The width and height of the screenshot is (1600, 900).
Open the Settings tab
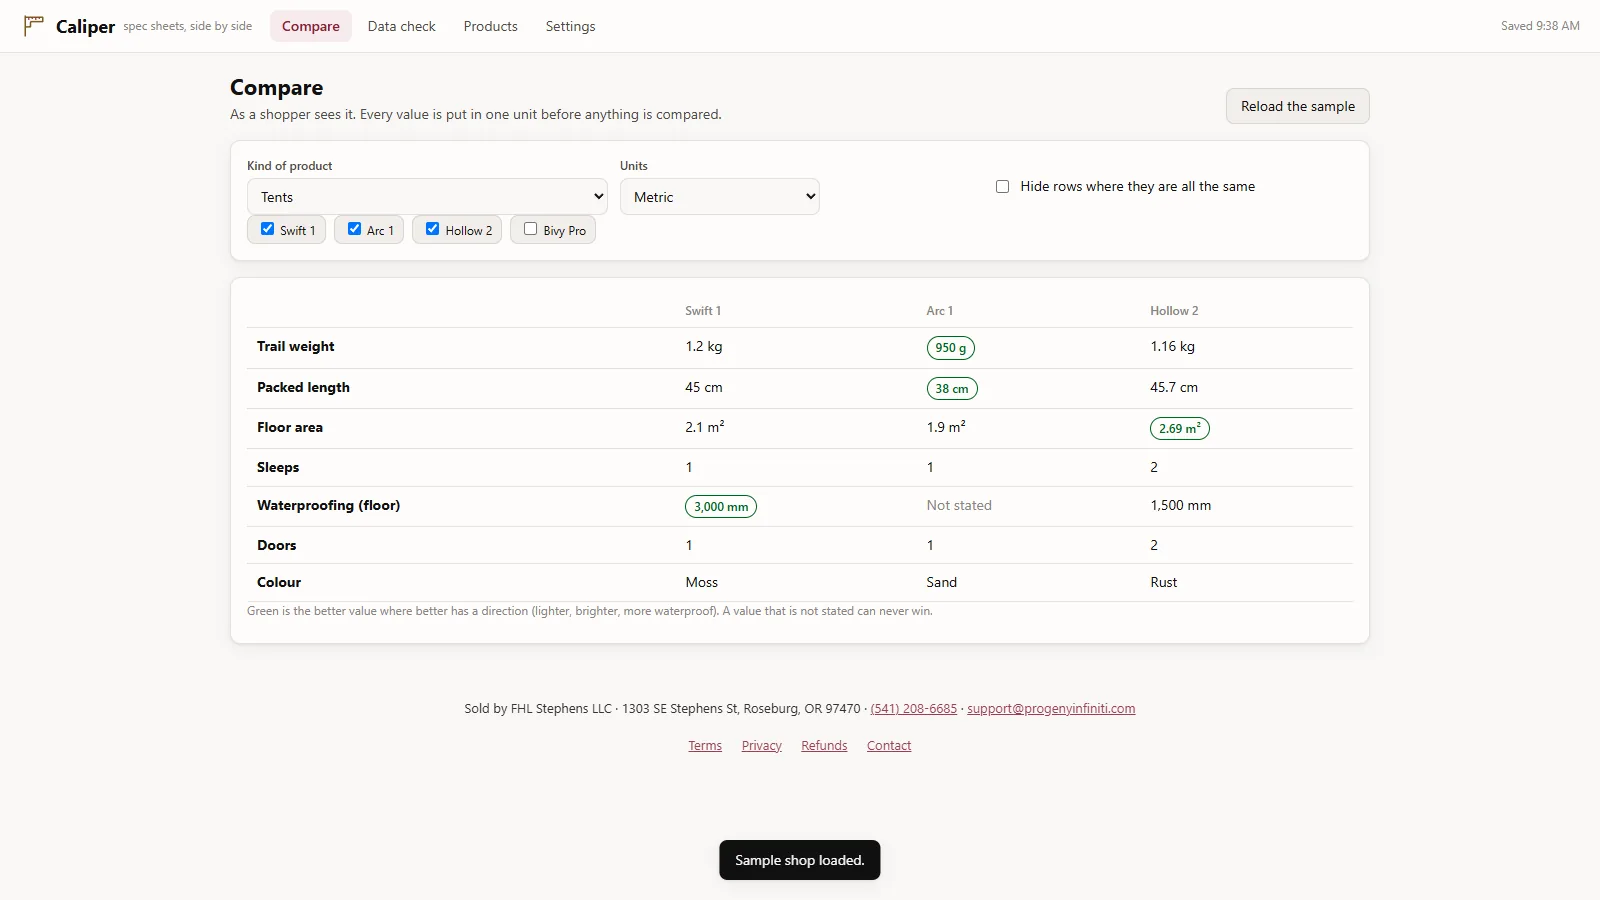tap(571, 26)
